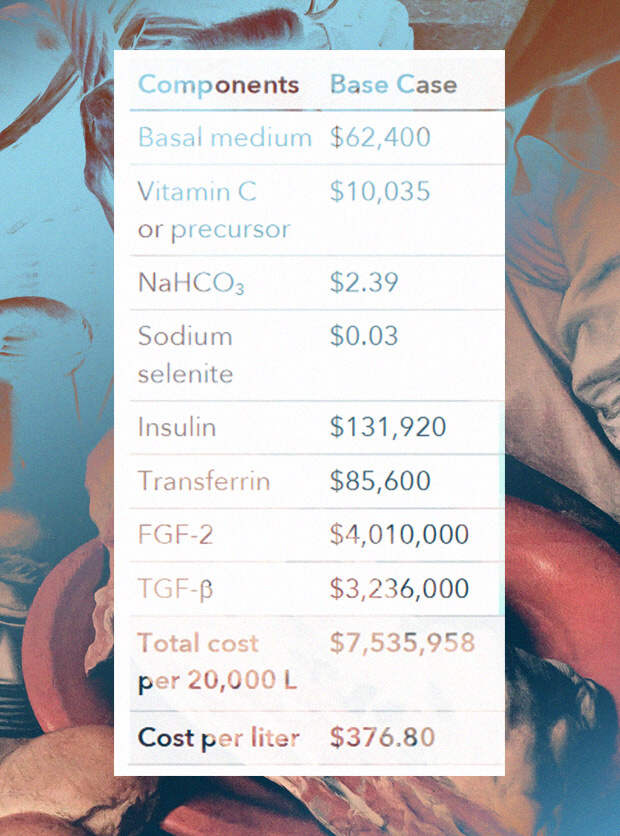Select the Insulin row label
This screenshot has height=836, width=620.
point(176,428)
